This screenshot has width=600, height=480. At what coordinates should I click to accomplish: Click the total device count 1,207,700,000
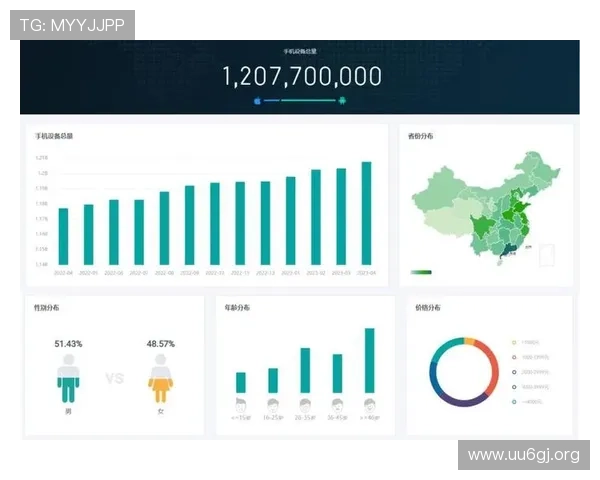point(302,76)
